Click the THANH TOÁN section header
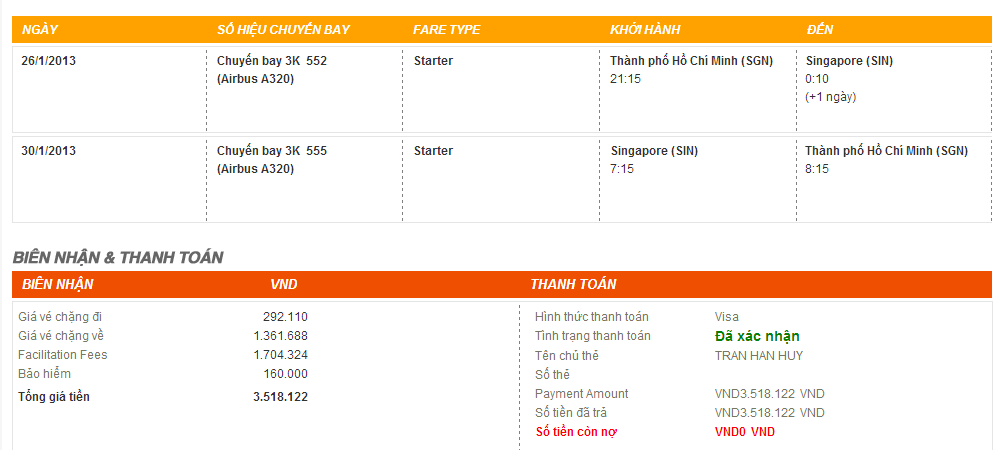 (573, 285)
